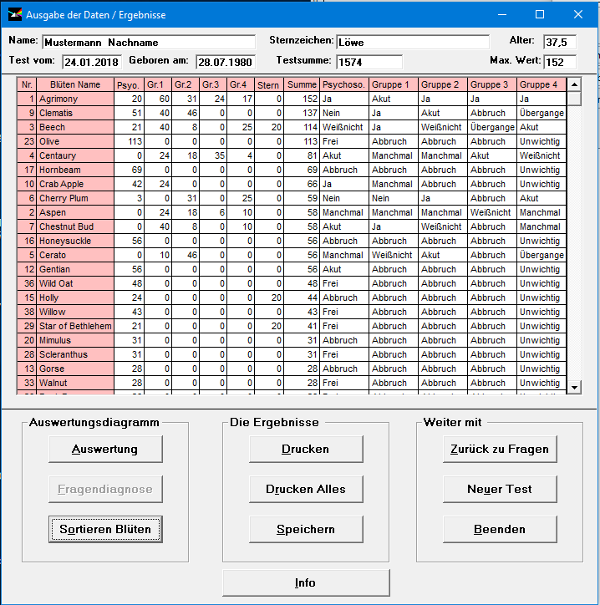Image resolution: width=600 pixels, height=605 pixels.
Task: Click the Summe column header
Action: 301,85
